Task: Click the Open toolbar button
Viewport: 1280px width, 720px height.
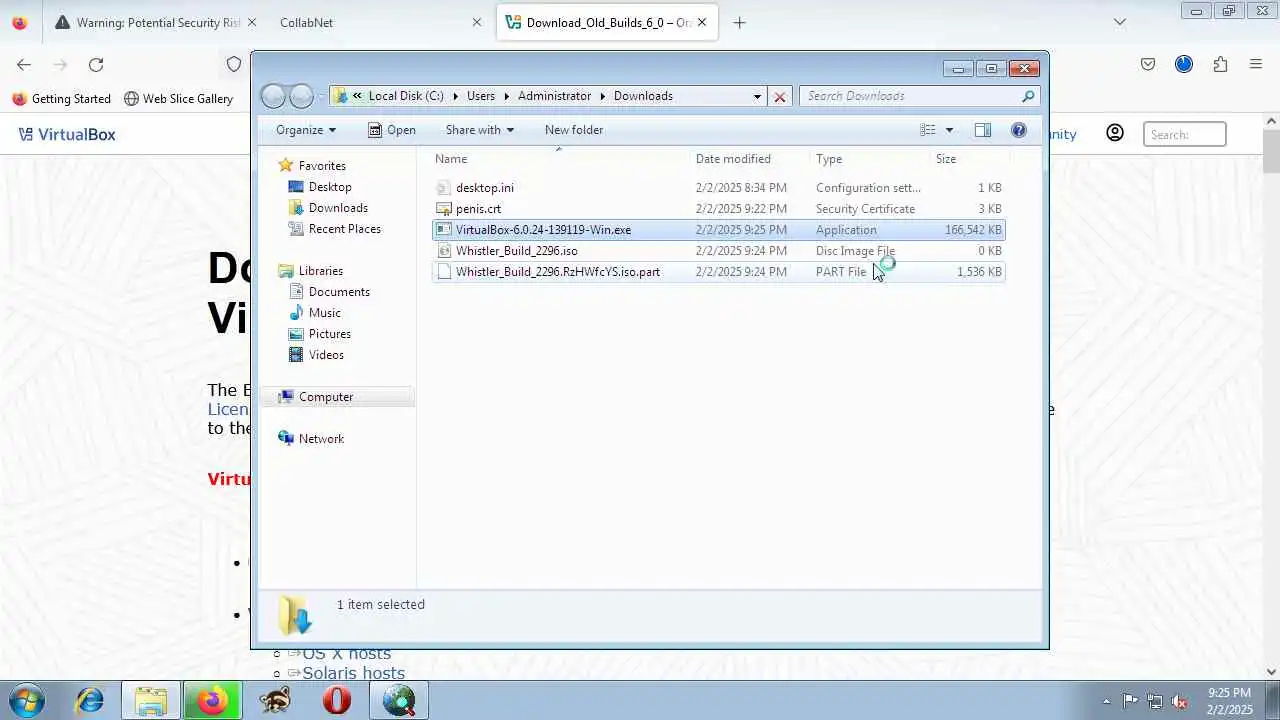Action: pos(391,130)
